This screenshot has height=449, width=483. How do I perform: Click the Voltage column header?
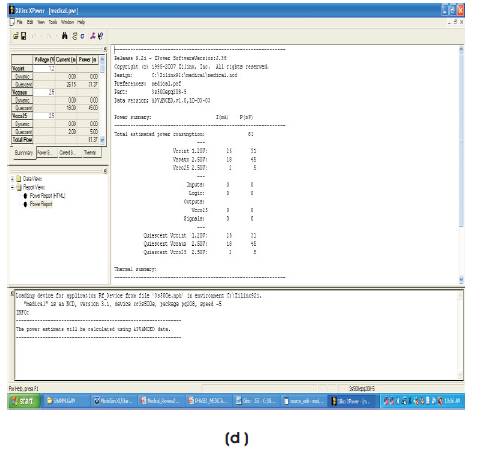44,60
